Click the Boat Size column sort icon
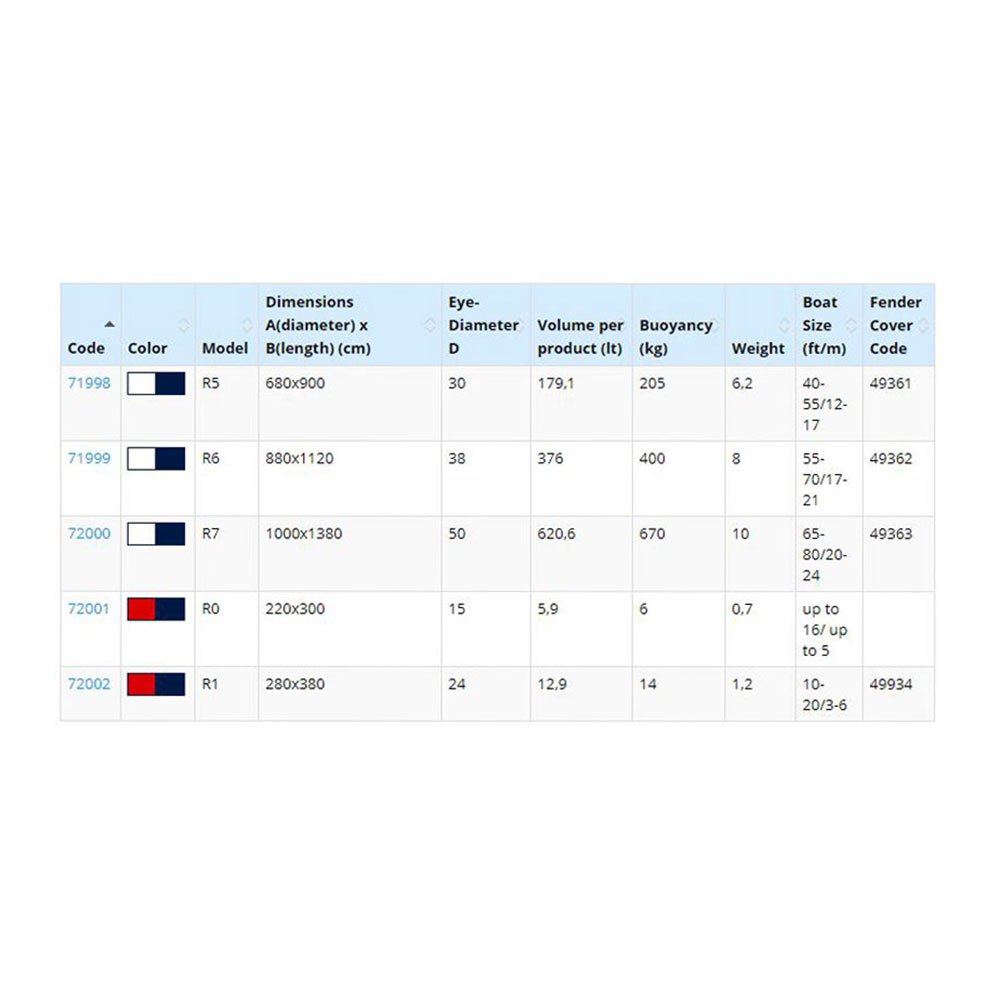 (851, 325)
